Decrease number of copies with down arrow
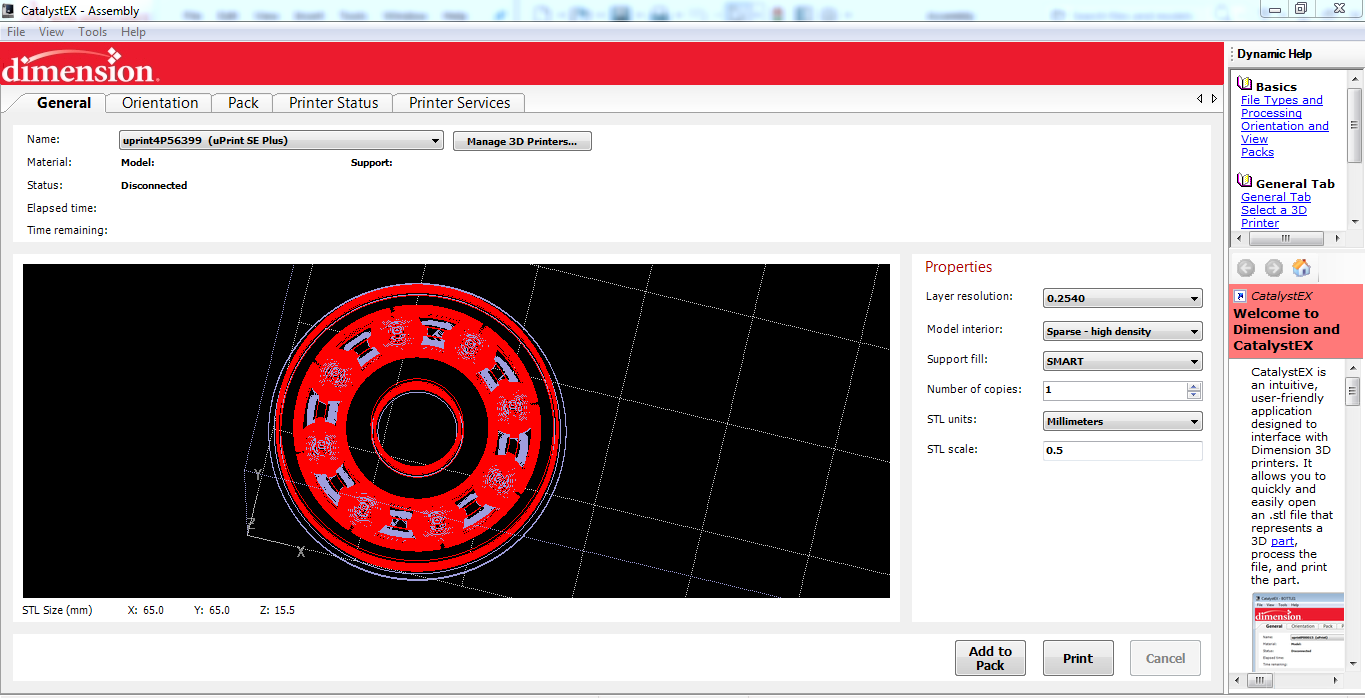The height and width of the screenshot is (698, 1365). click(1194, 395)
